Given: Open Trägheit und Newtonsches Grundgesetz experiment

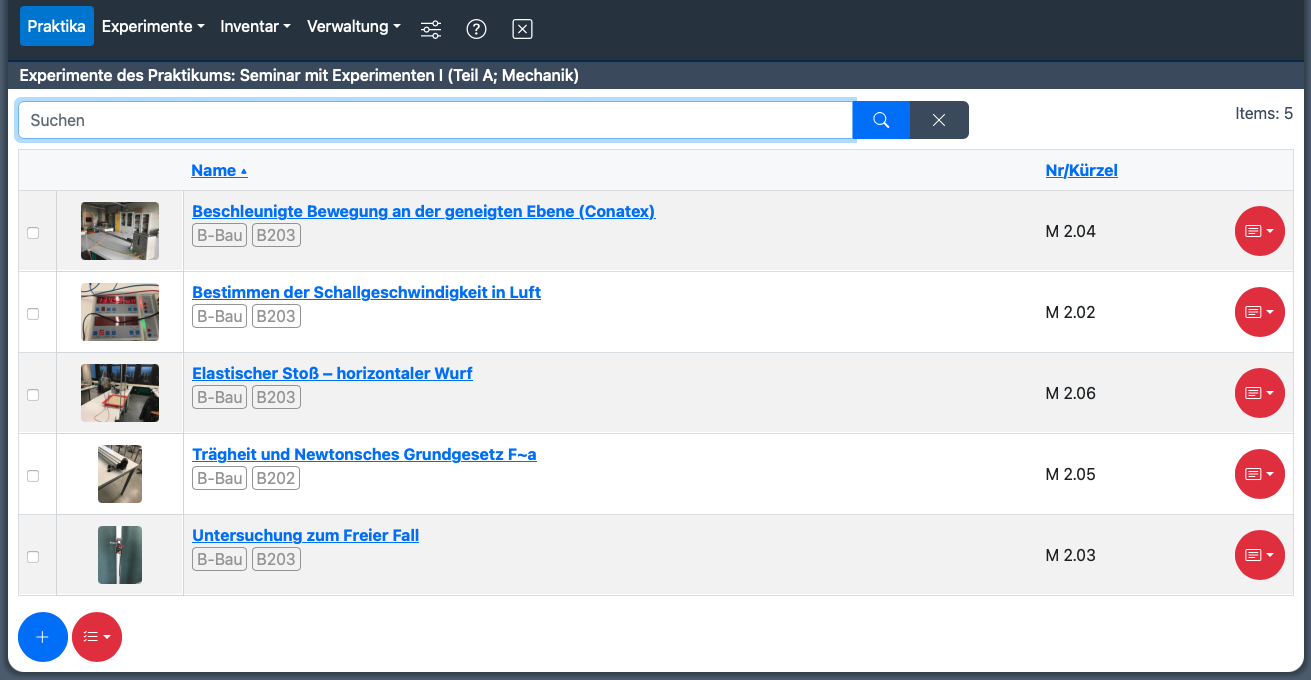Looking at the screenshot, I should coord(364,454).
